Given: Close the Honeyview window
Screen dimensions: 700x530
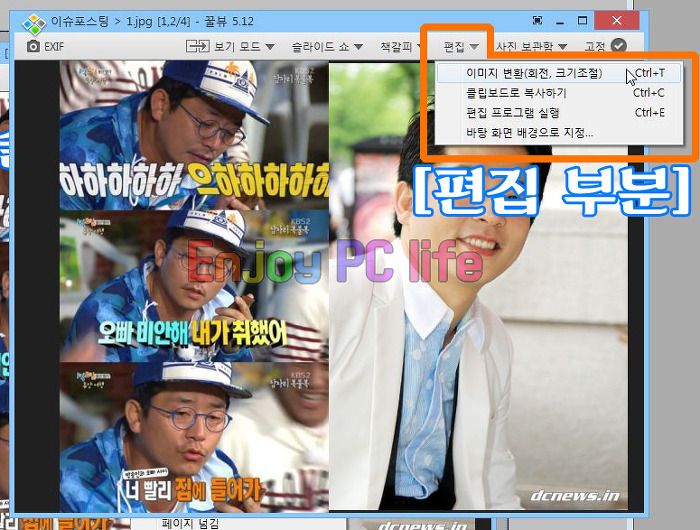Looking at the screenshot, I should tap(617, 20).
